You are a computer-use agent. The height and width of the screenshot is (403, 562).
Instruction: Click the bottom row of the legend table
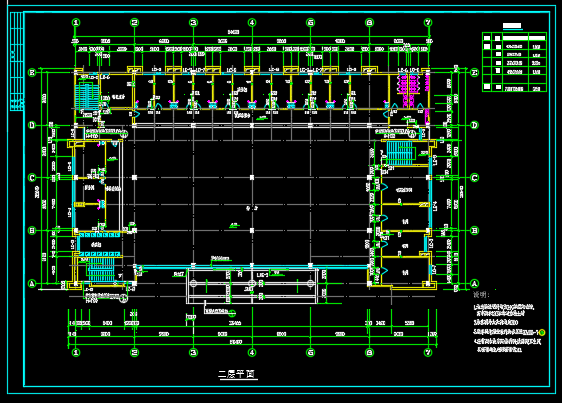(514, 88)
